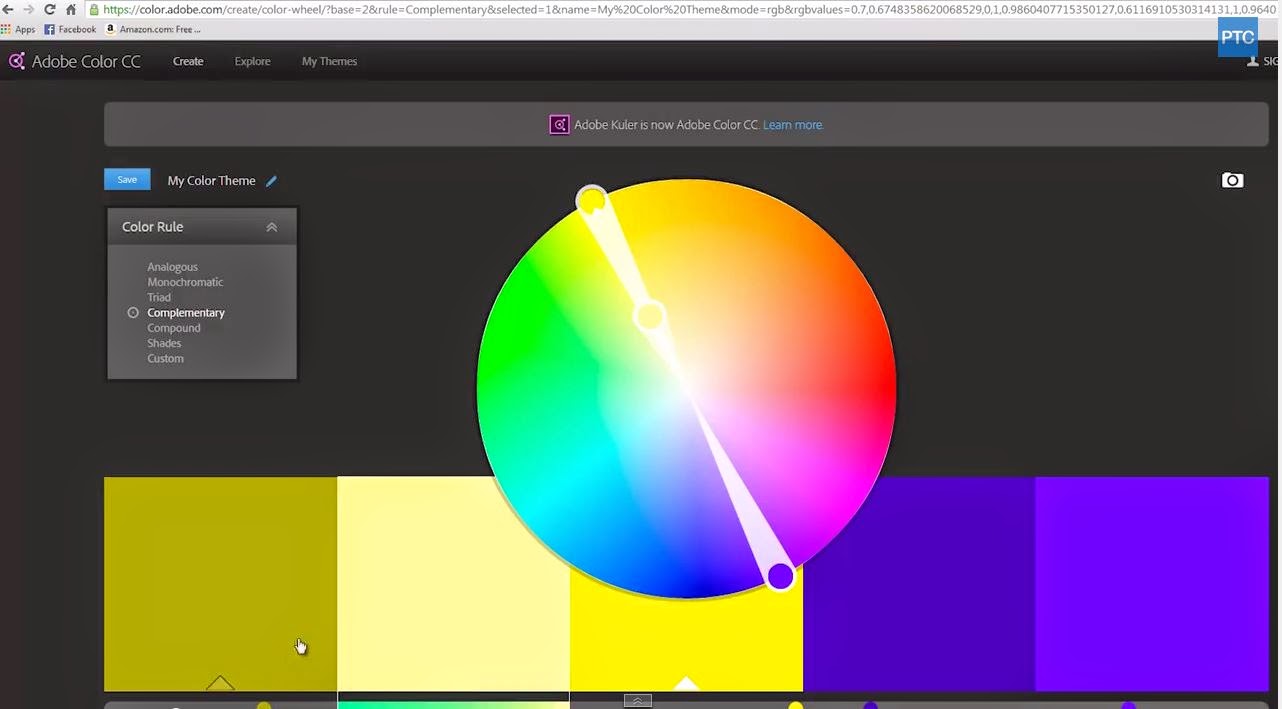Expand the slider panel arrow below swatches

(x=637, y=700)
